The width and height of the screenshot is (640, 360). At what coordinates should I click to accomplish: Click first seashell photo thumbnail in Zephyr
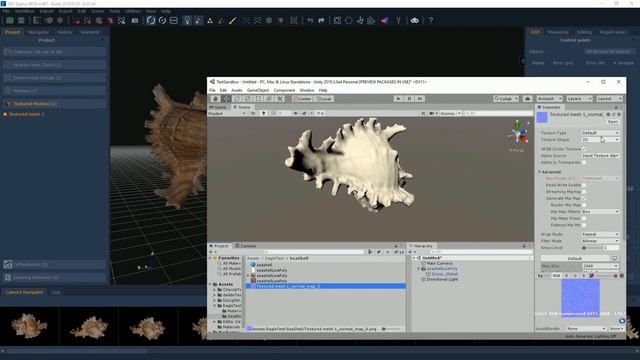29,326
